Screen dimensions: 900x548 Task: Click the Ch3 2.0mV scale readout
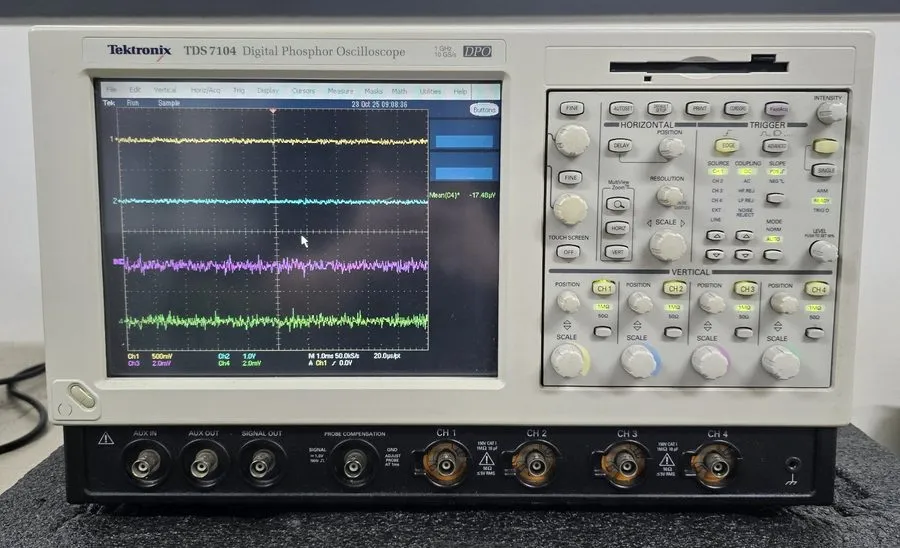[x=150, y=364]
